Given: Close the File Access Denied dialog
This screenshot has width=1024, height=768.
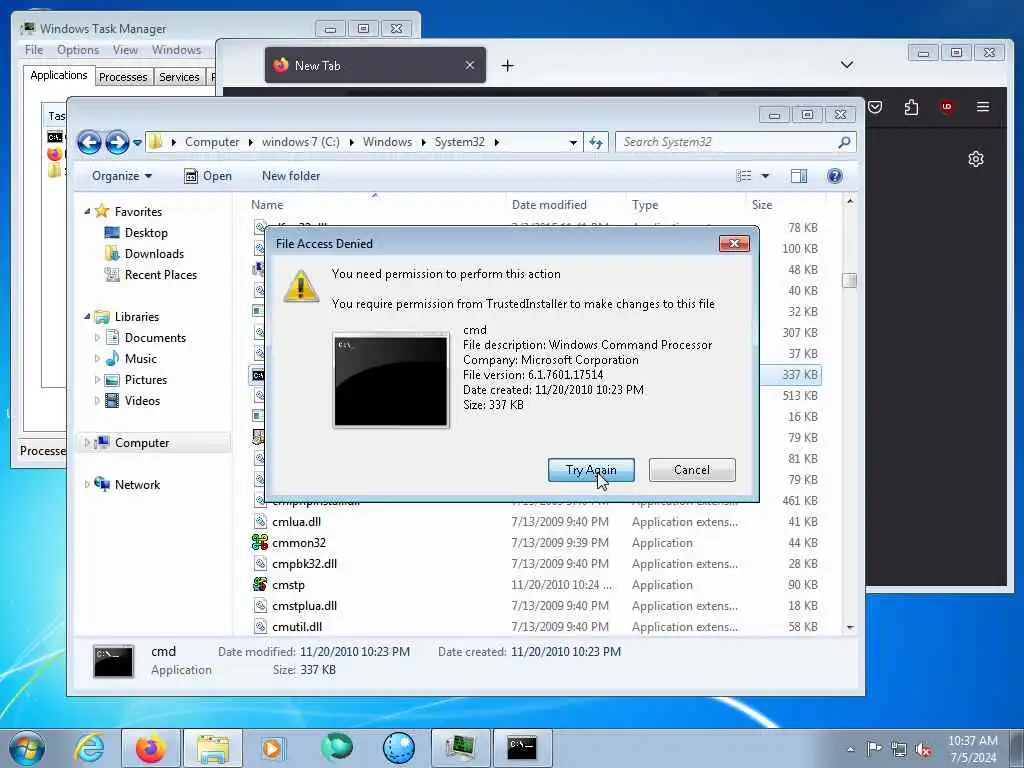Looking at the screenshot, I should 734,244.
